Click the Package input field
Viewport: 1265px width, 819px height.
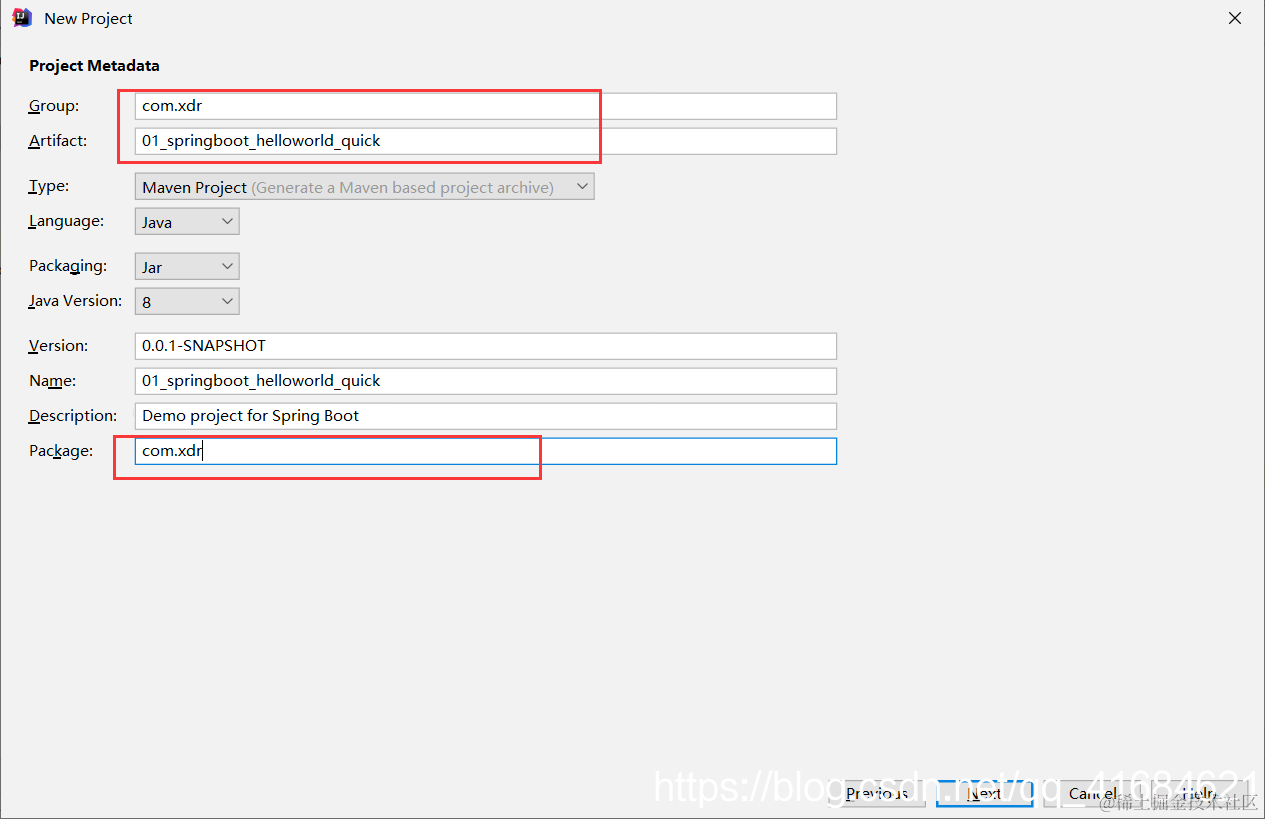(485, 451)
